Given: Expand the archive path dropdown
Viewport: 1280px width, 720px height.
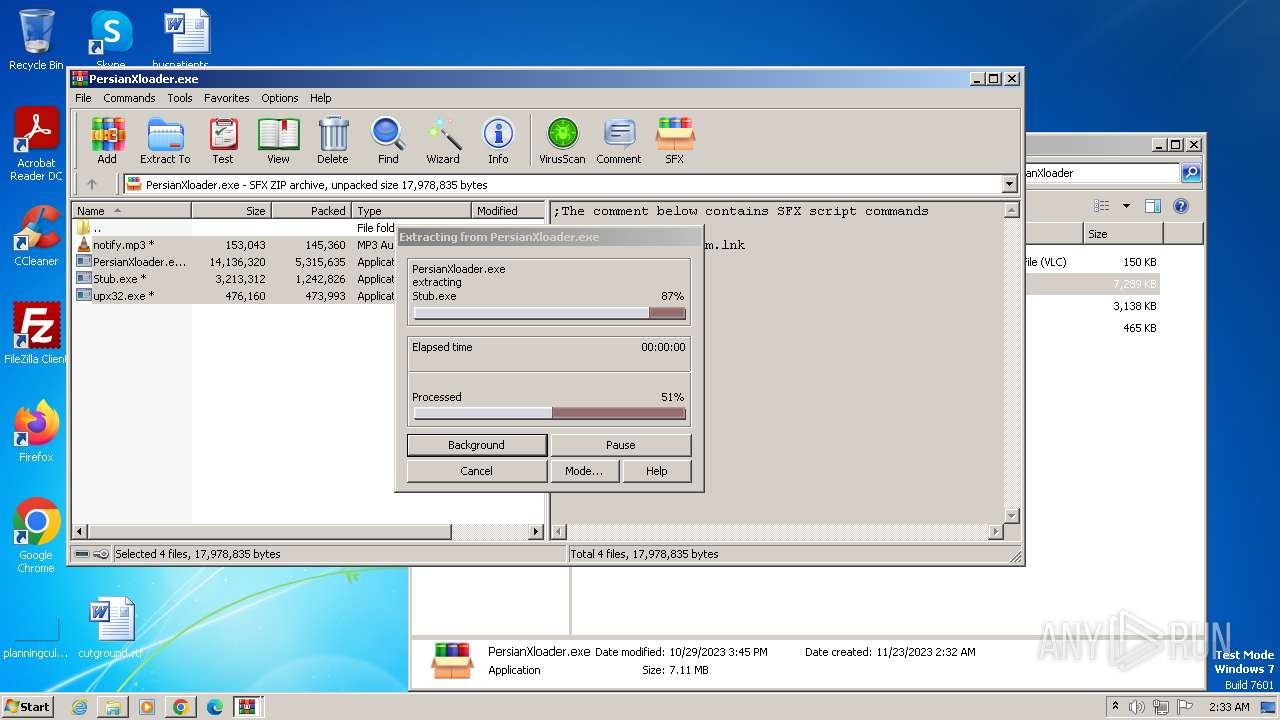Looking at the screenshot, I should point(1009,184).
